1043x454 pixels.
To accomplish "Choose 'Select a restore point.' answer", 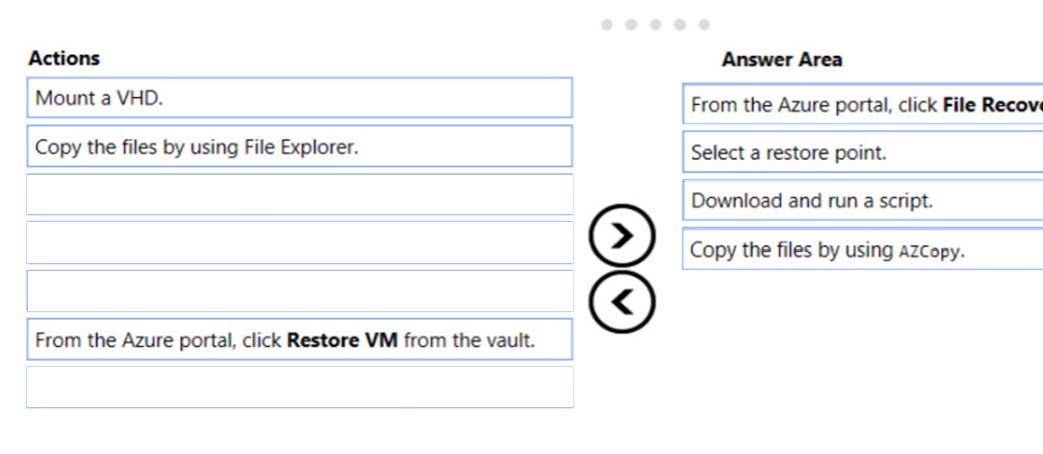I will (863, 152).
